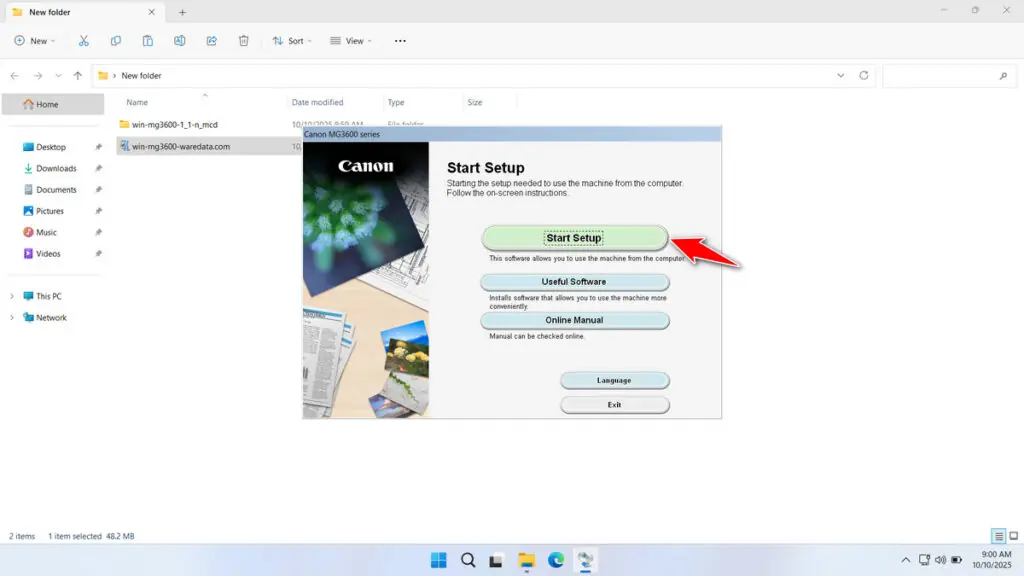The image size is (1024, 576).
Task: Click the Start Setup button
Action: [574, 238]
